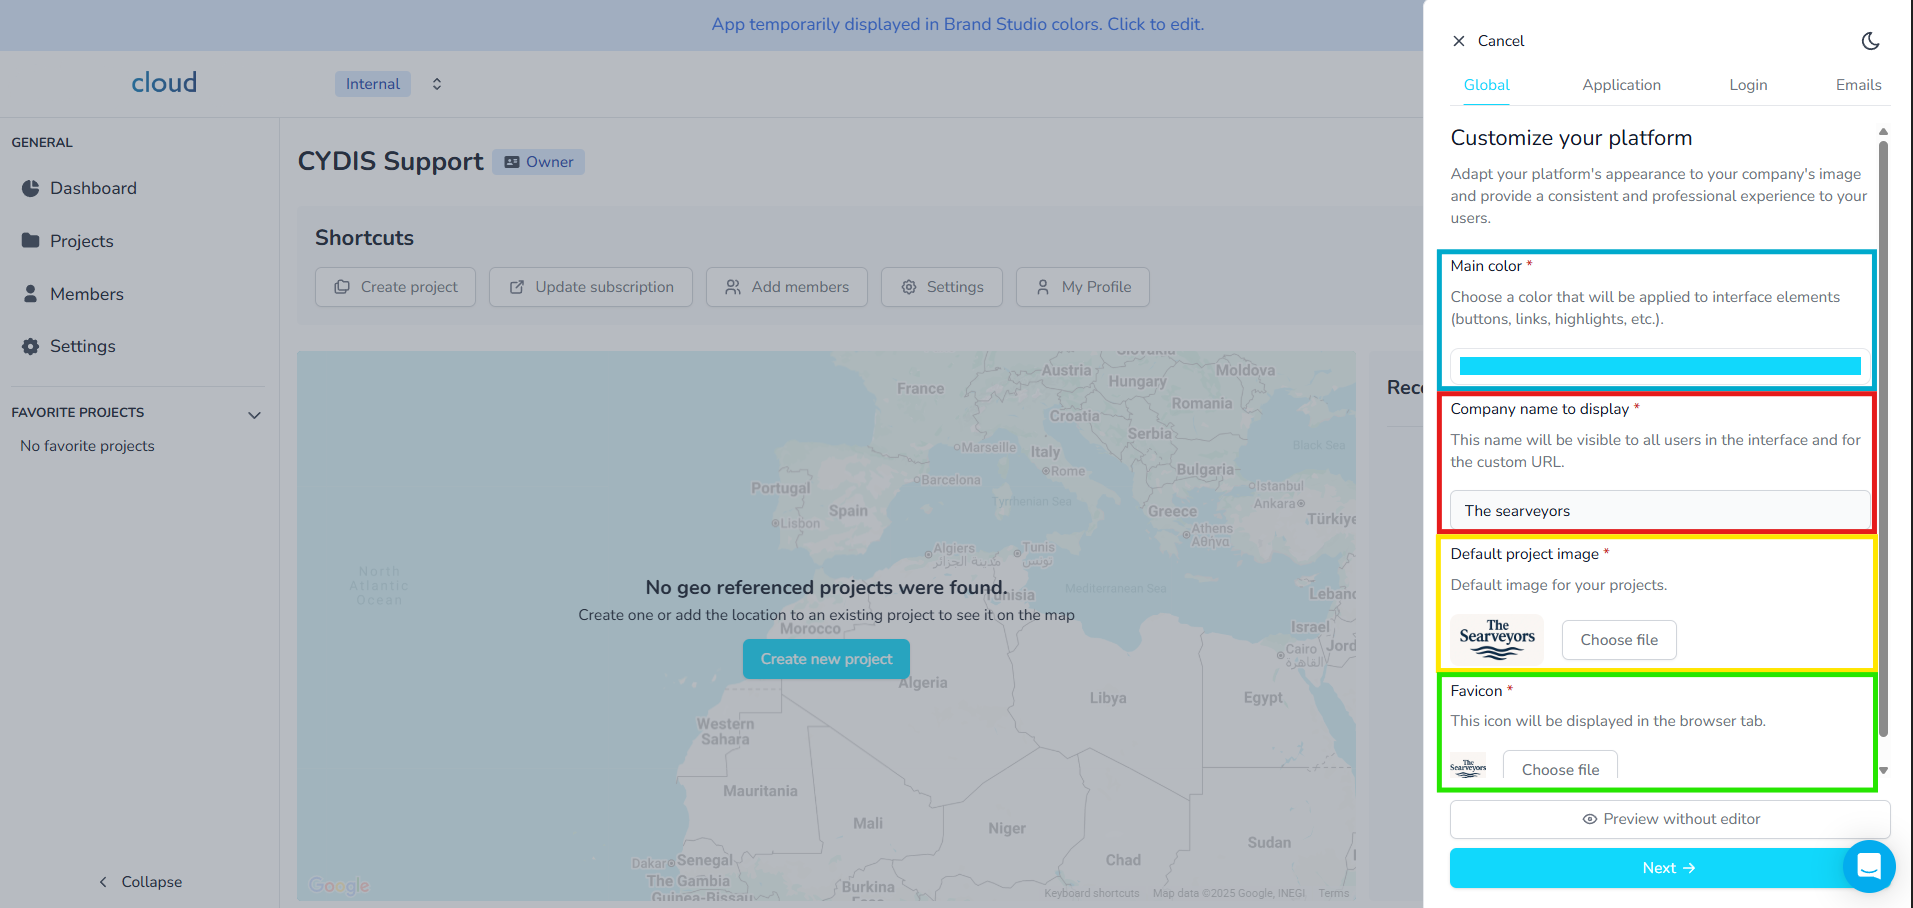Open the Internal workspace switcher
1913x908 pixels.
tap(436, 84)
